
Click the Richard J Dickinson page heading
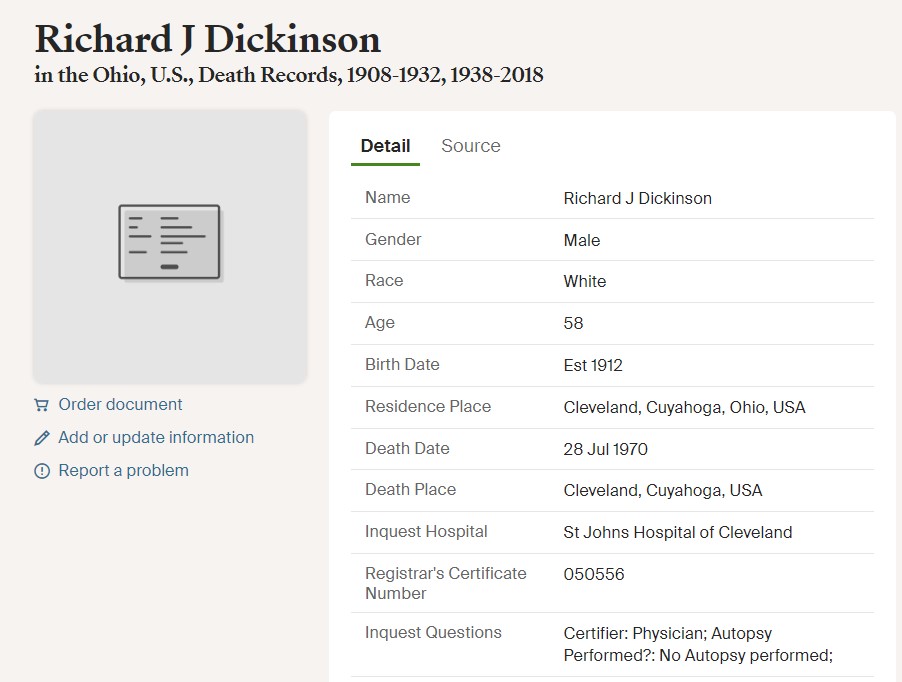pyautogui.click(x=208, y=39)
